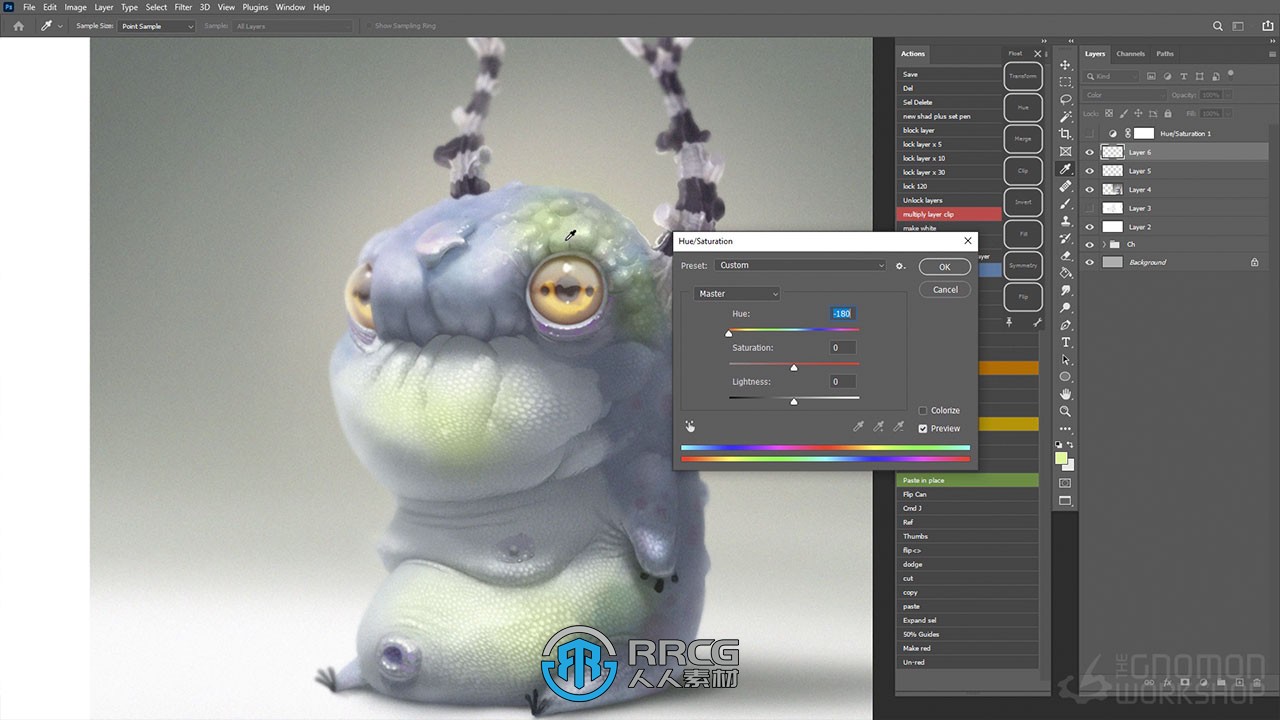Open Hue/Saturation preset options gear

[900, 266]
